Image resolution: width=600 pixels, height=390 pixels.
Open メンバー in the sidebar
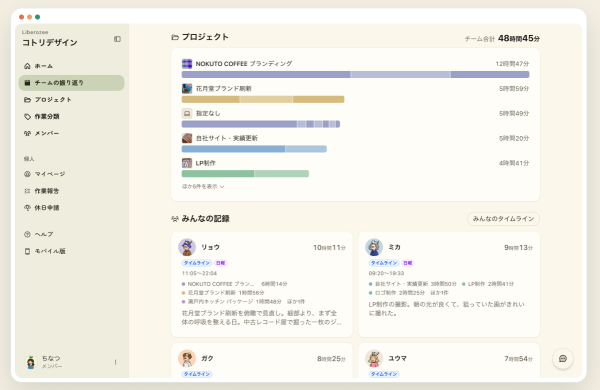[72, 133]
